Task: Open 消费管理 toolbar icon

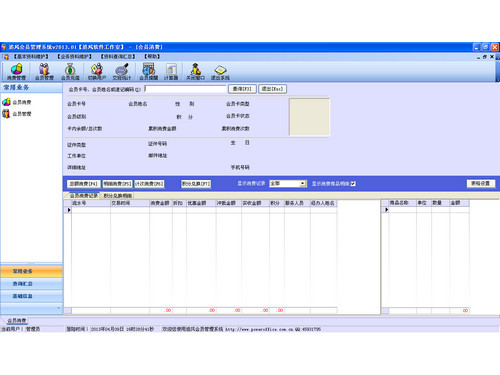Action: point(16,72)
